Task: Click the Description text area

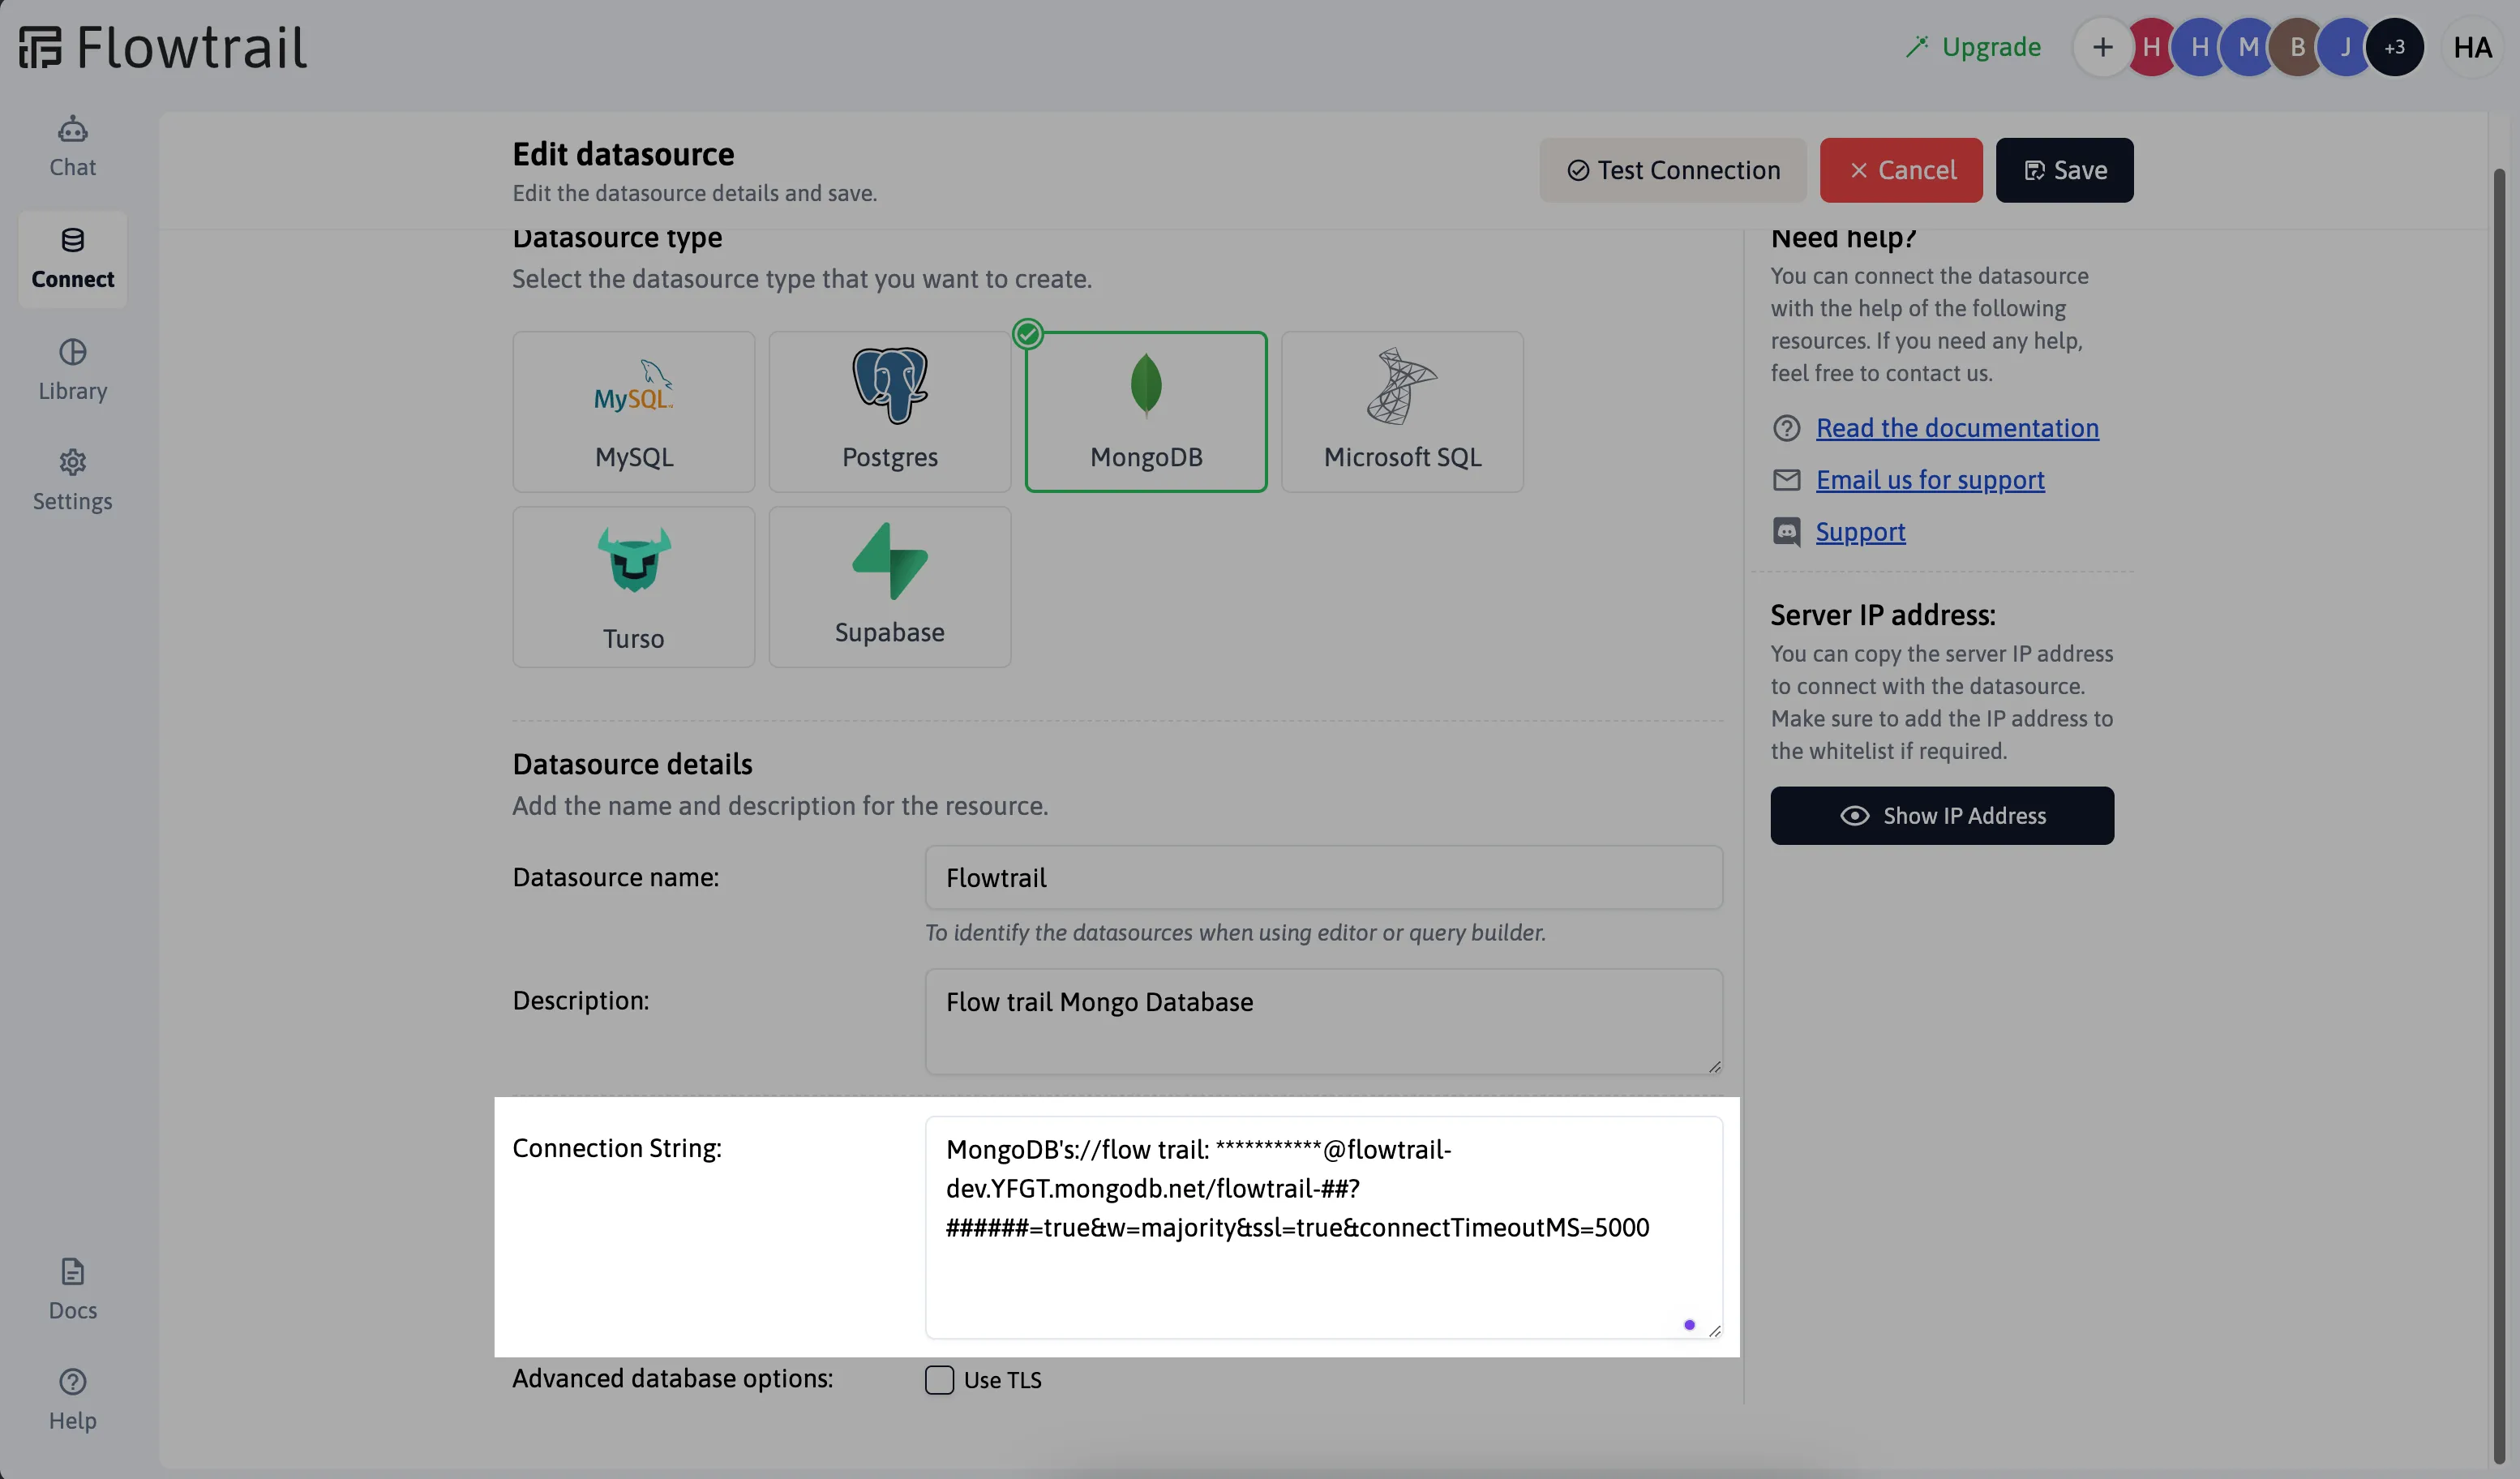Action: pyautogui.click(x=1324, y=1022)
